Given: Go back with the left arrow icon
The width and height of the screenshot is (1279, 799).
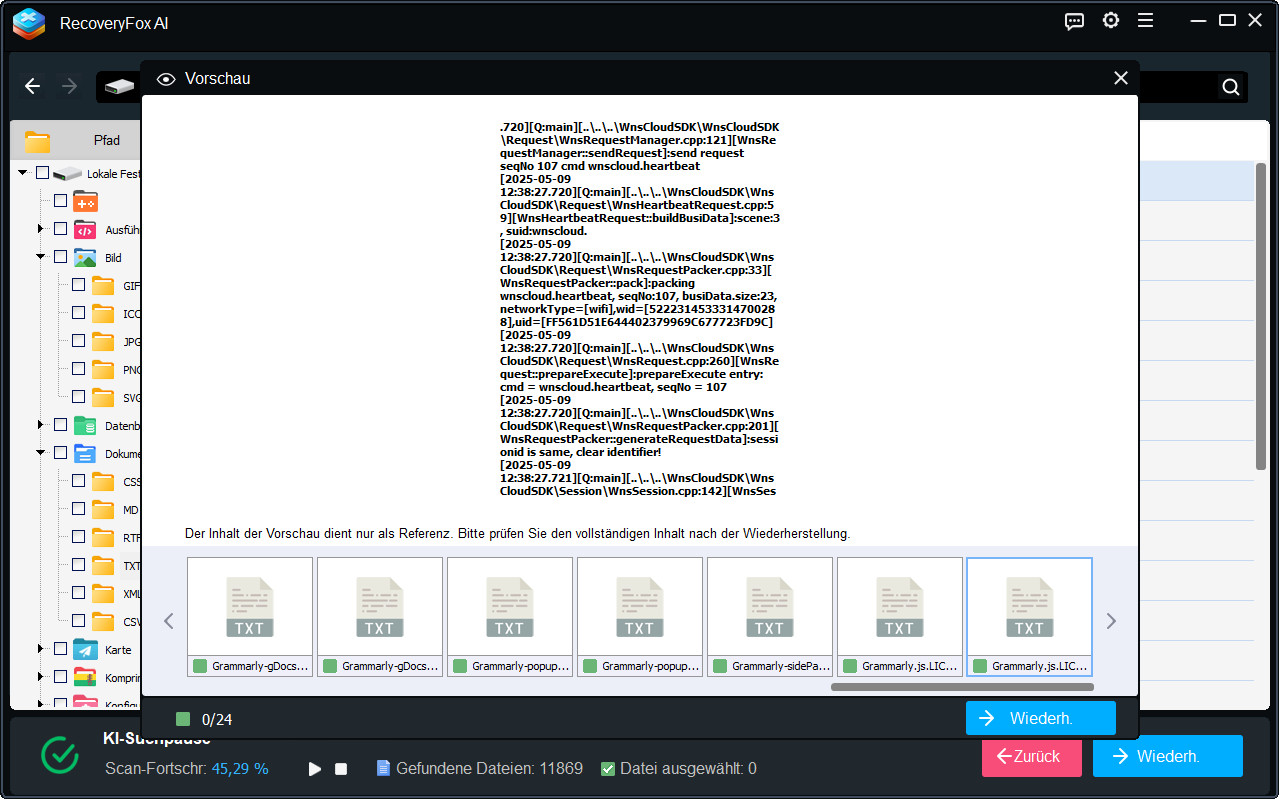Looking at the screenshot, I should 32,87.
